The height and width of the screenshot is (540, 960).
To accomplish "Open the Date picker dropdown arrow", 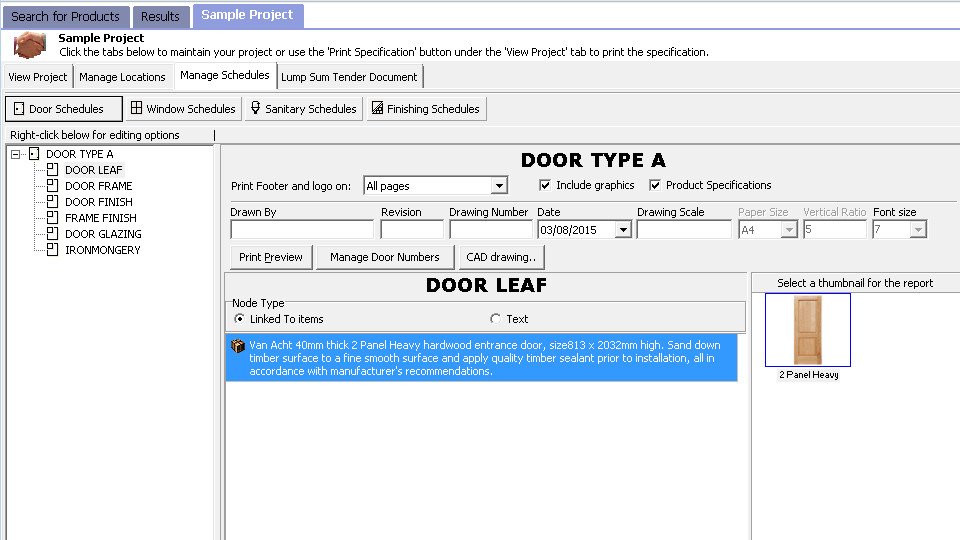I will [623, 230].
